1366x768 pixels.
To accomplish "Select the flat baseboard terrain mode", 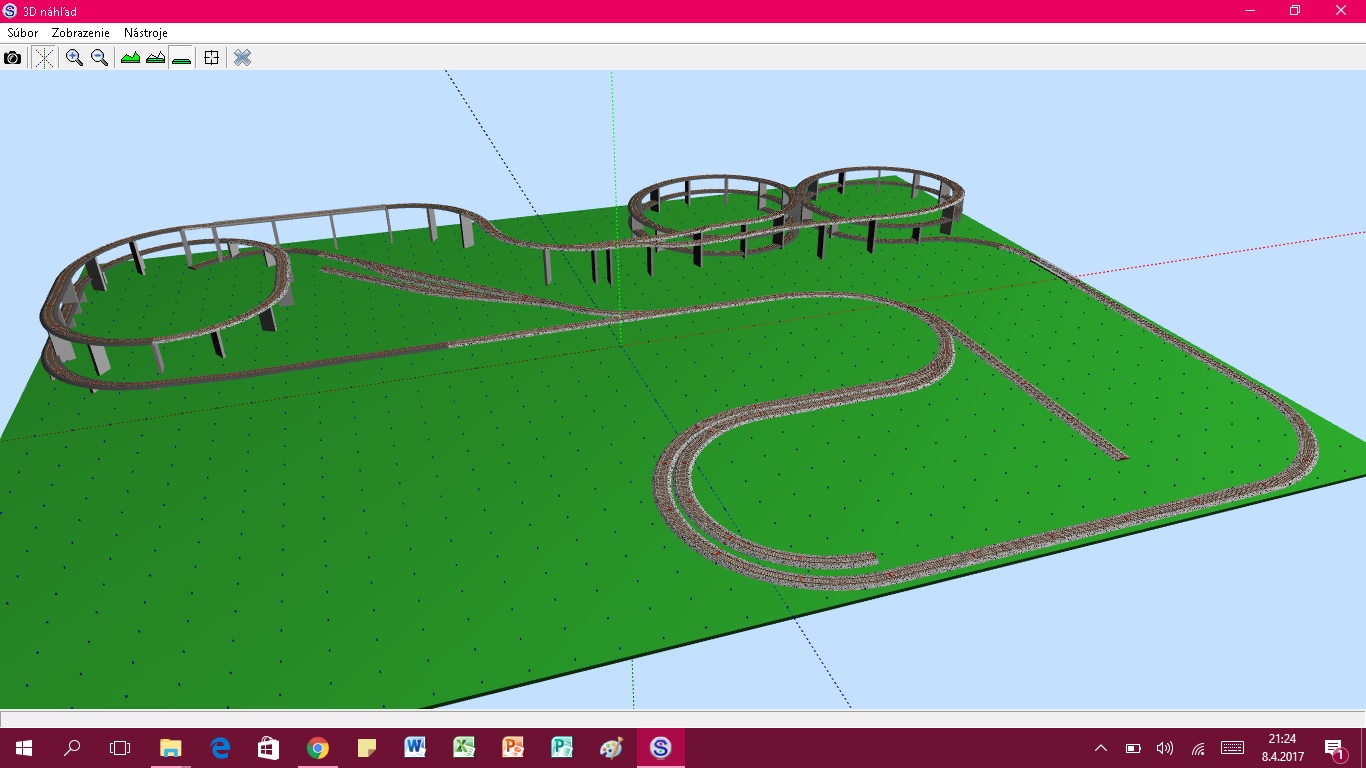I will click(x=181, y=58).
